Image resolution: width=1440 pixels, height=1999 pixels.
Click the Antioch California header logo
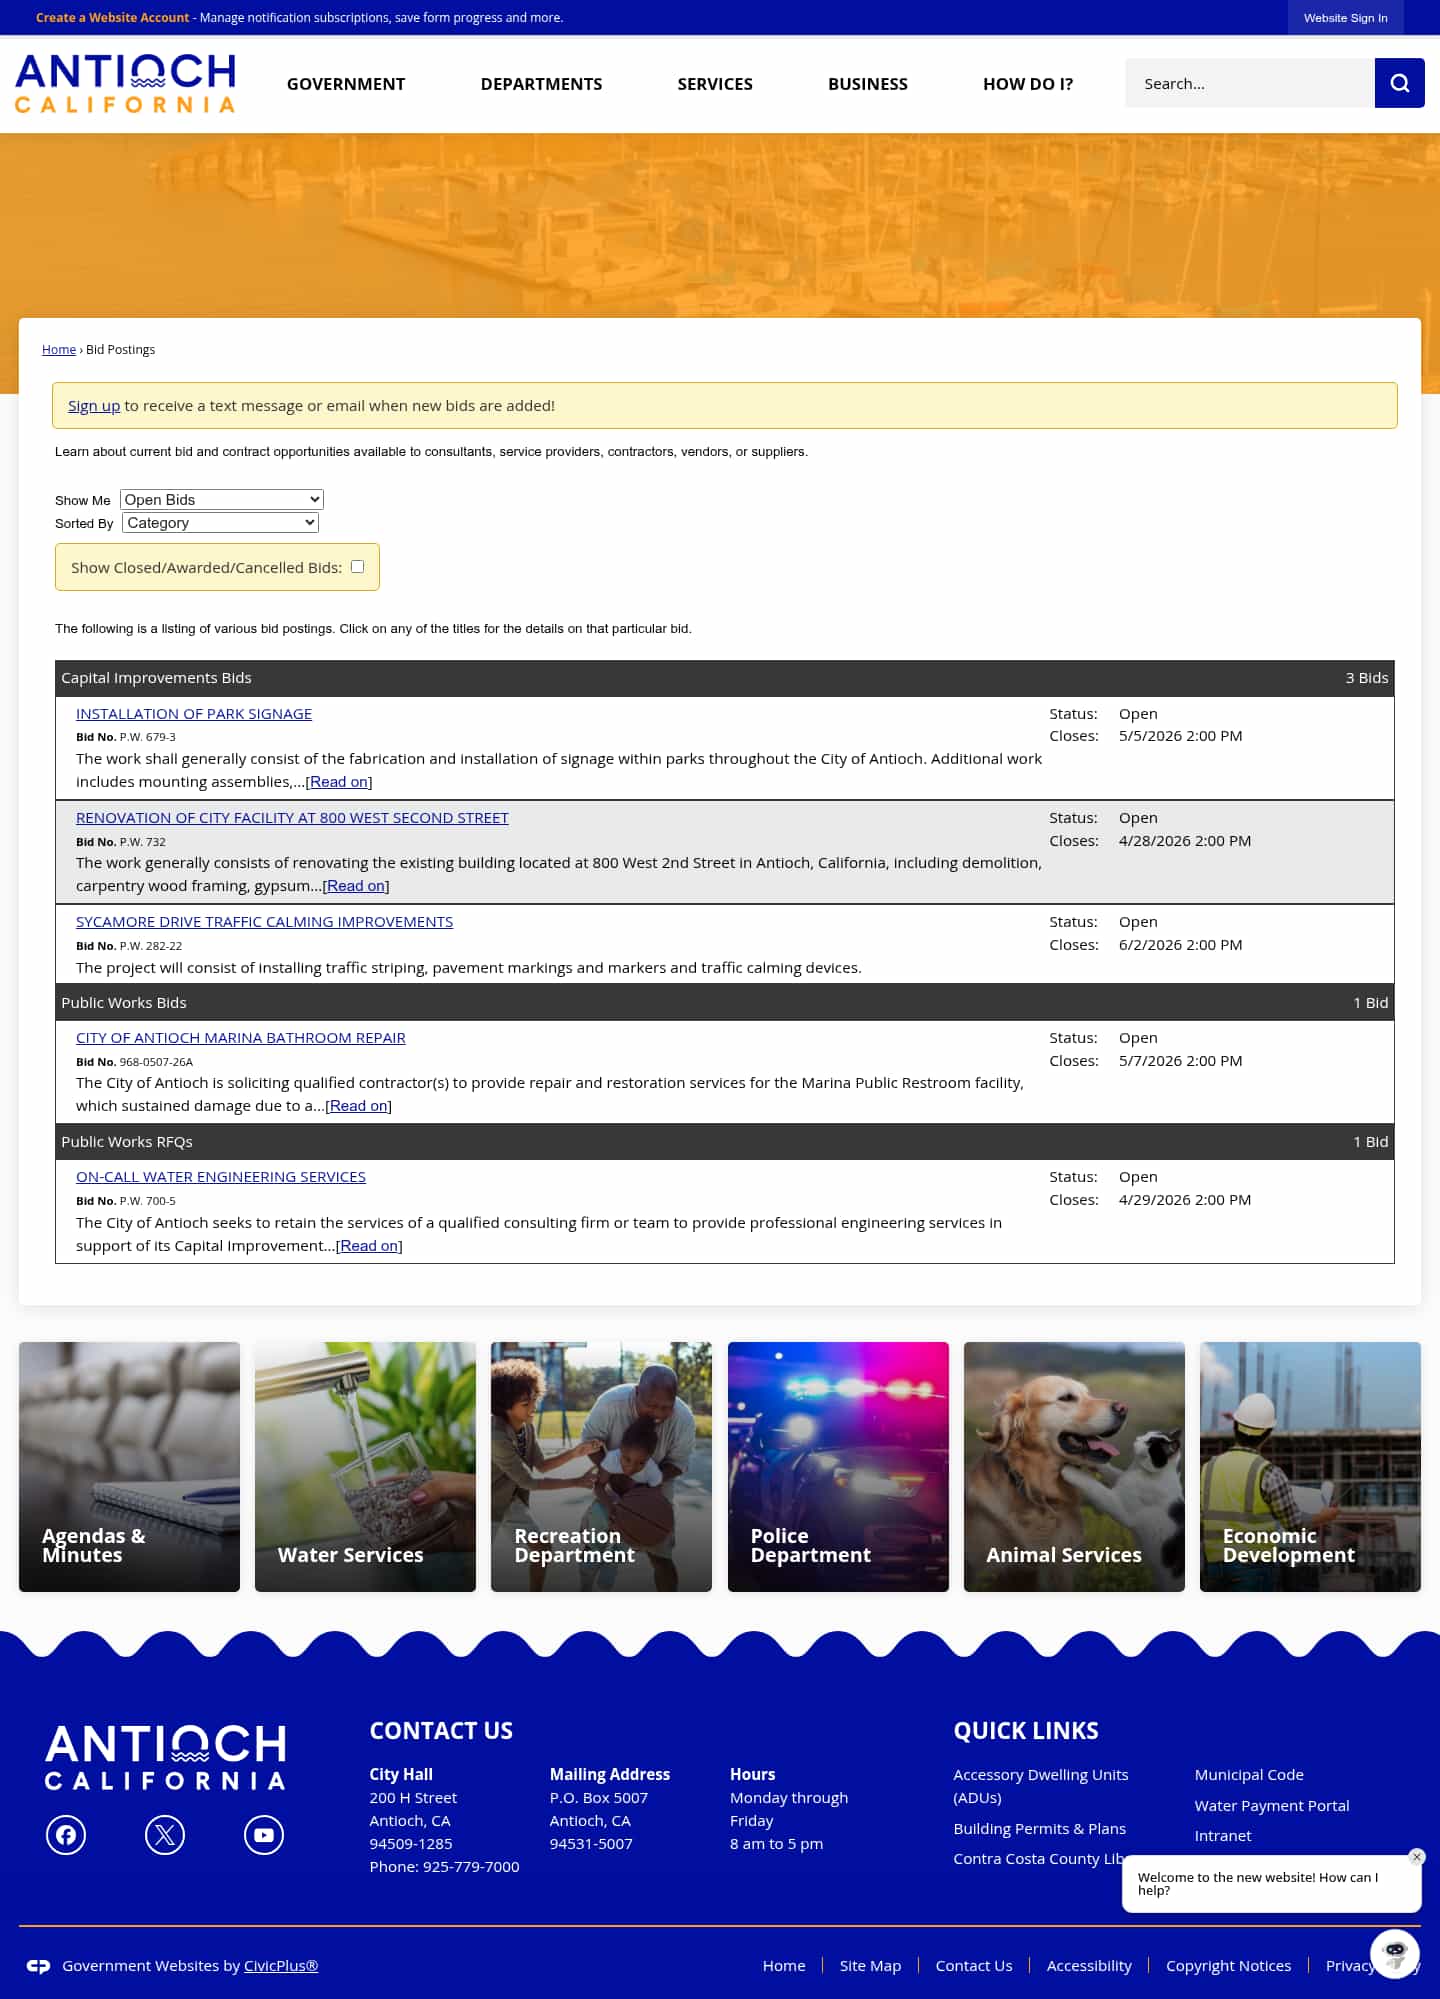(125, 83)
